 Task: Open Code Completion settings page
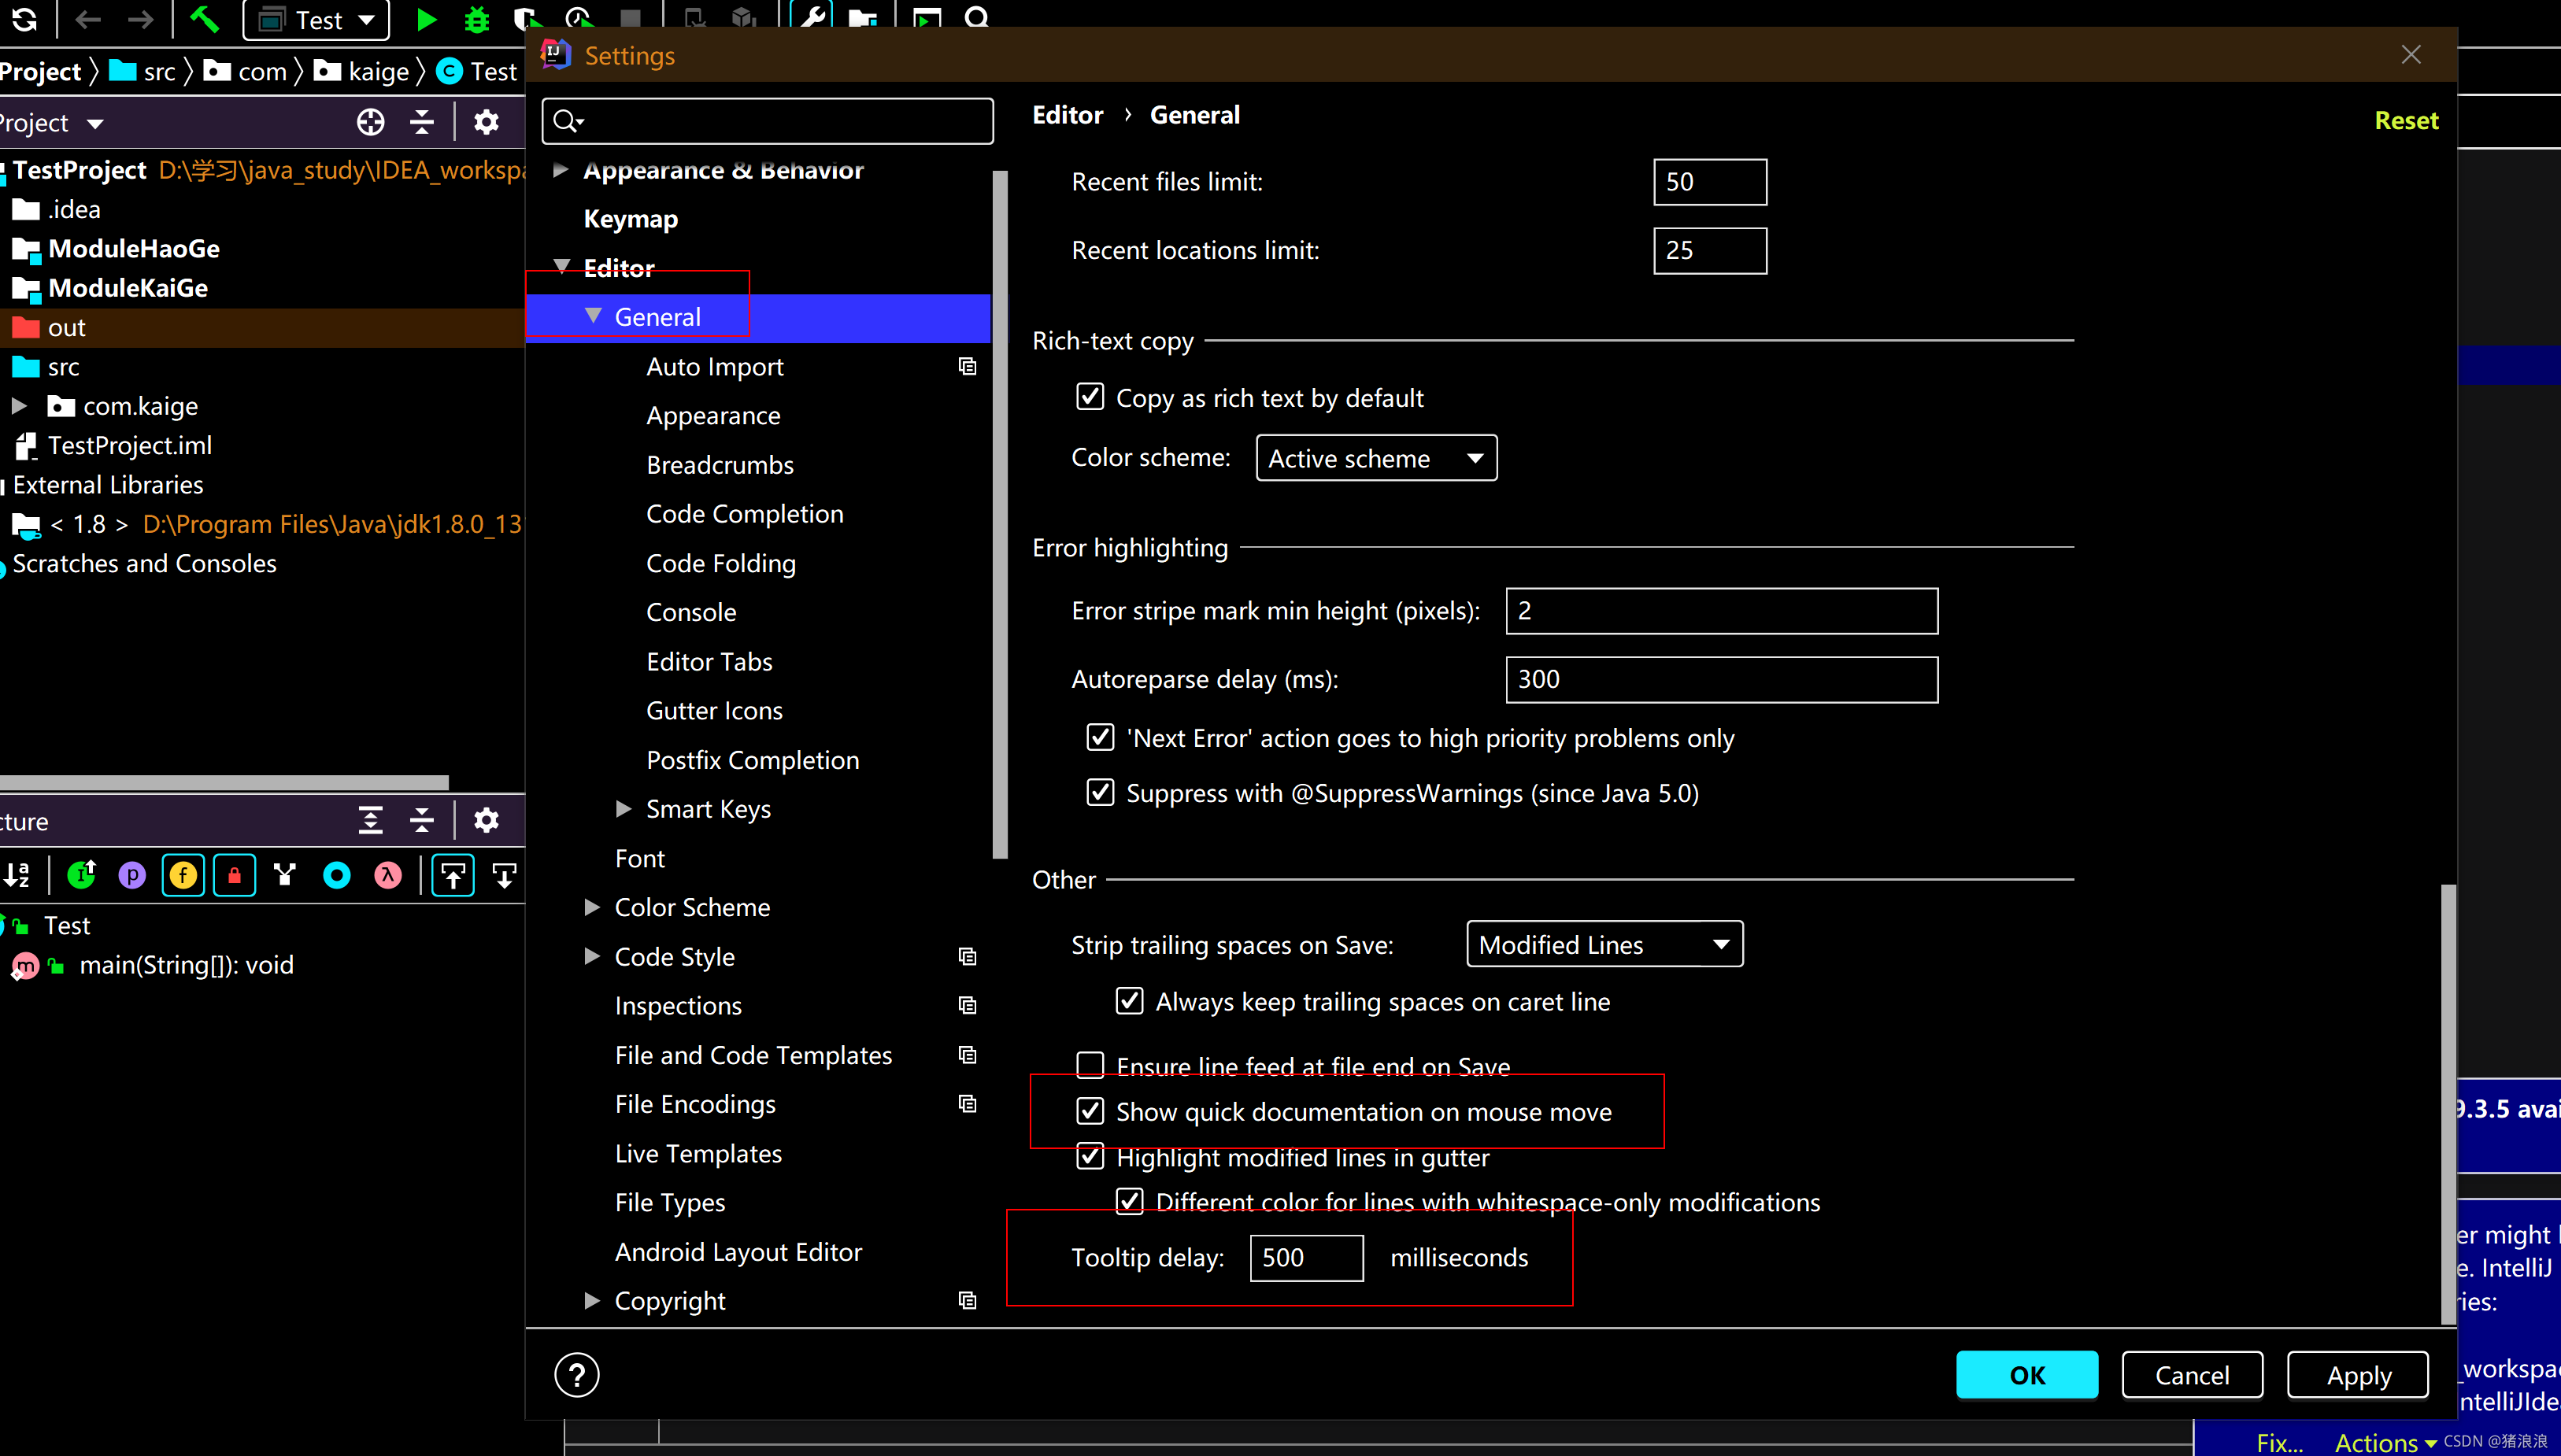pyautogui.click(x=745, y=514)
